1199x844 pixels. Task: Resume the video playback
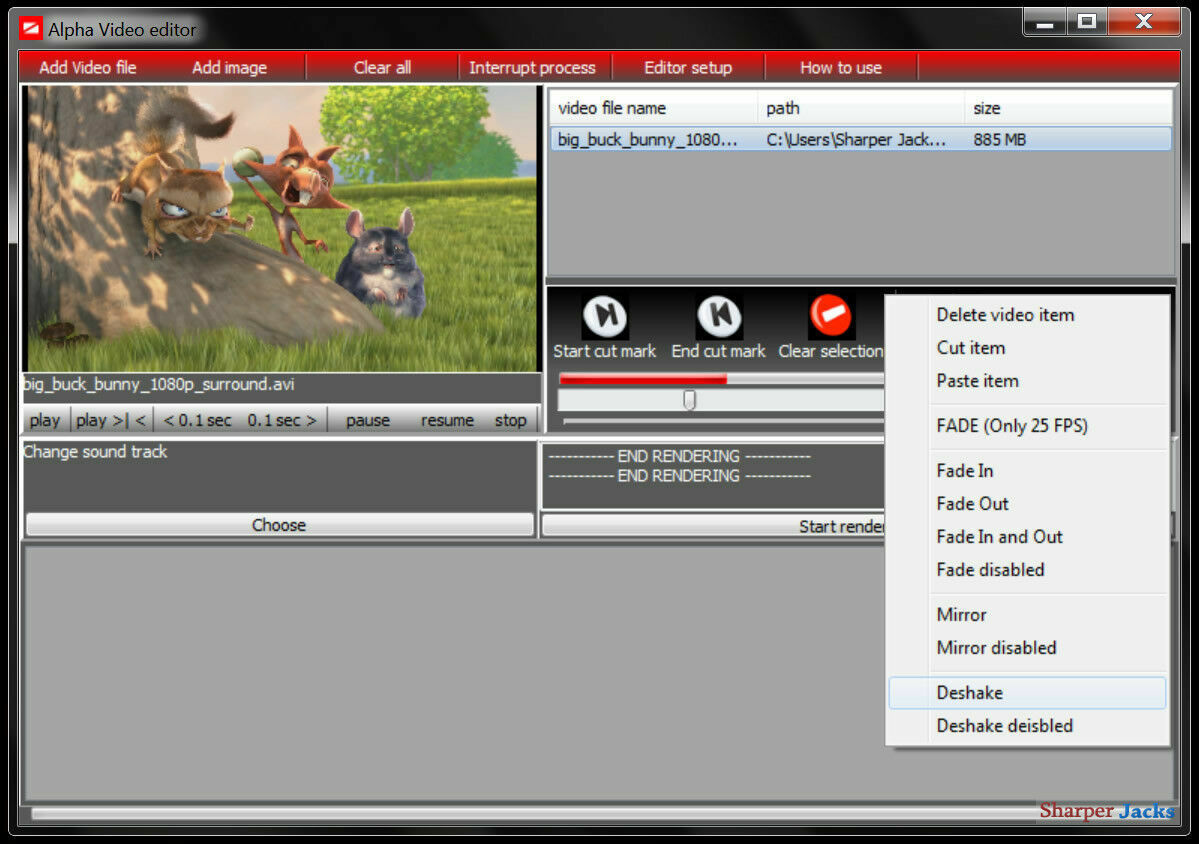pos(447,420)
